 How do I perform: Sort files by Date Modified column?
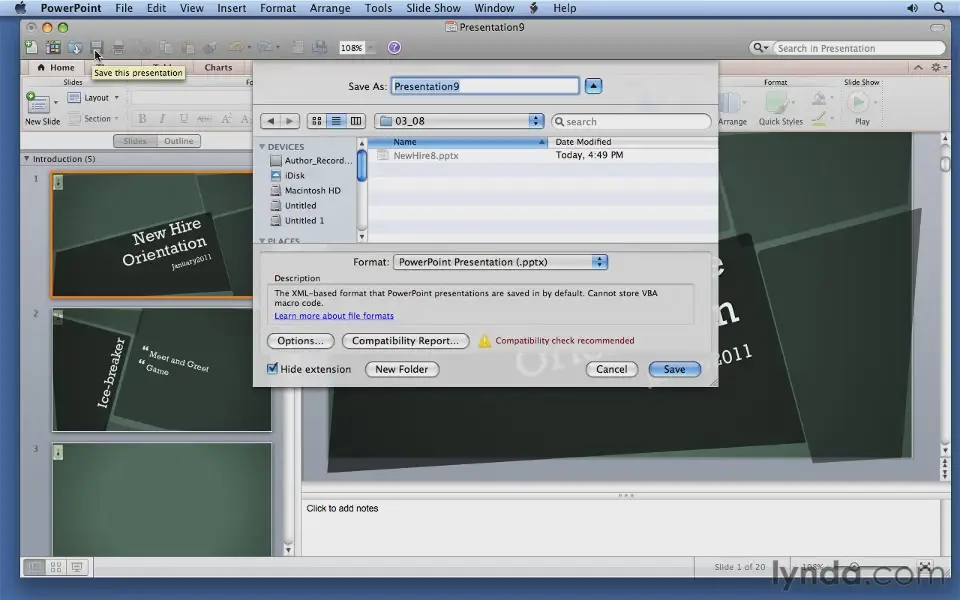[632, 141]
